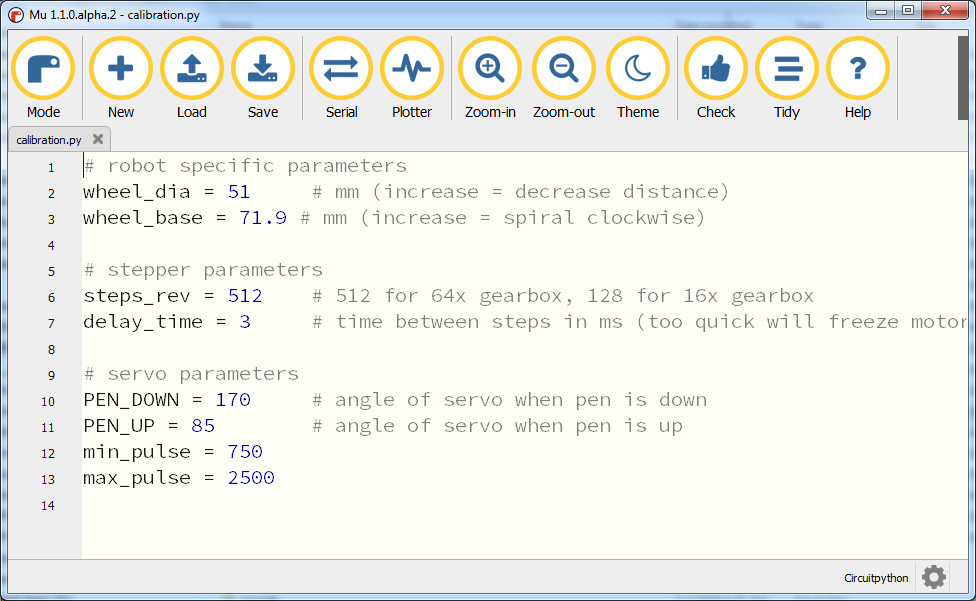
Task: Click line number 14 in gutter
Action: click(48, 505)
